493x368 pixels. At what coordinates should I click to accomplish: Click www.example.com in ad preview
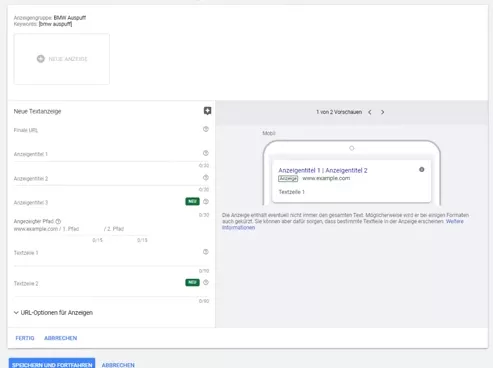[x=326, y=178]
